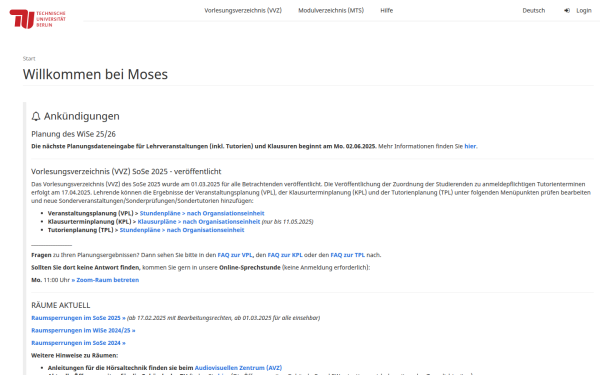Open VPL Stundenpläne nach Organisationseinheit link
Viewport: 600px width, 375px height.
(x=202, y=213)
